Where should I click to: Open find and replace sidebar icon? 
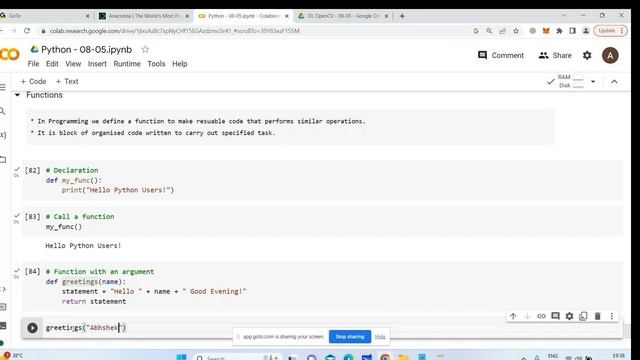2,111
